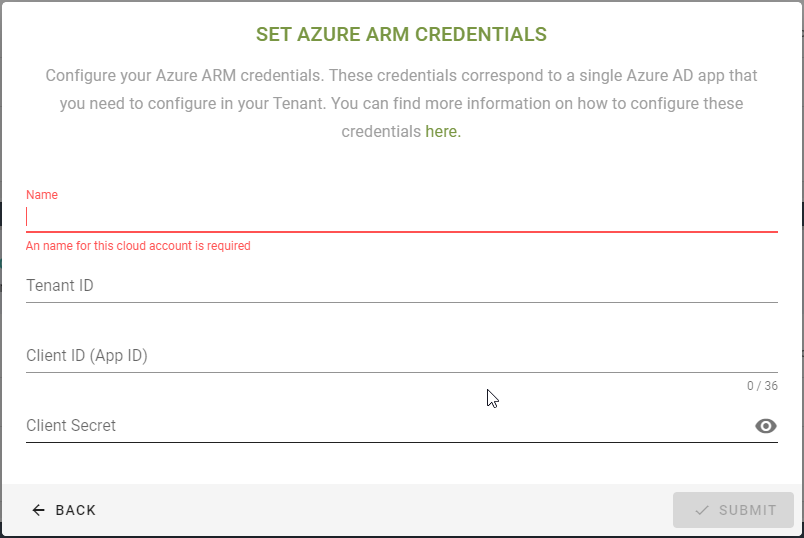Click the 0 / 36 character counter
Image resolution: width=804 pixels, height=538 pixels.
(x=762, y=386)
